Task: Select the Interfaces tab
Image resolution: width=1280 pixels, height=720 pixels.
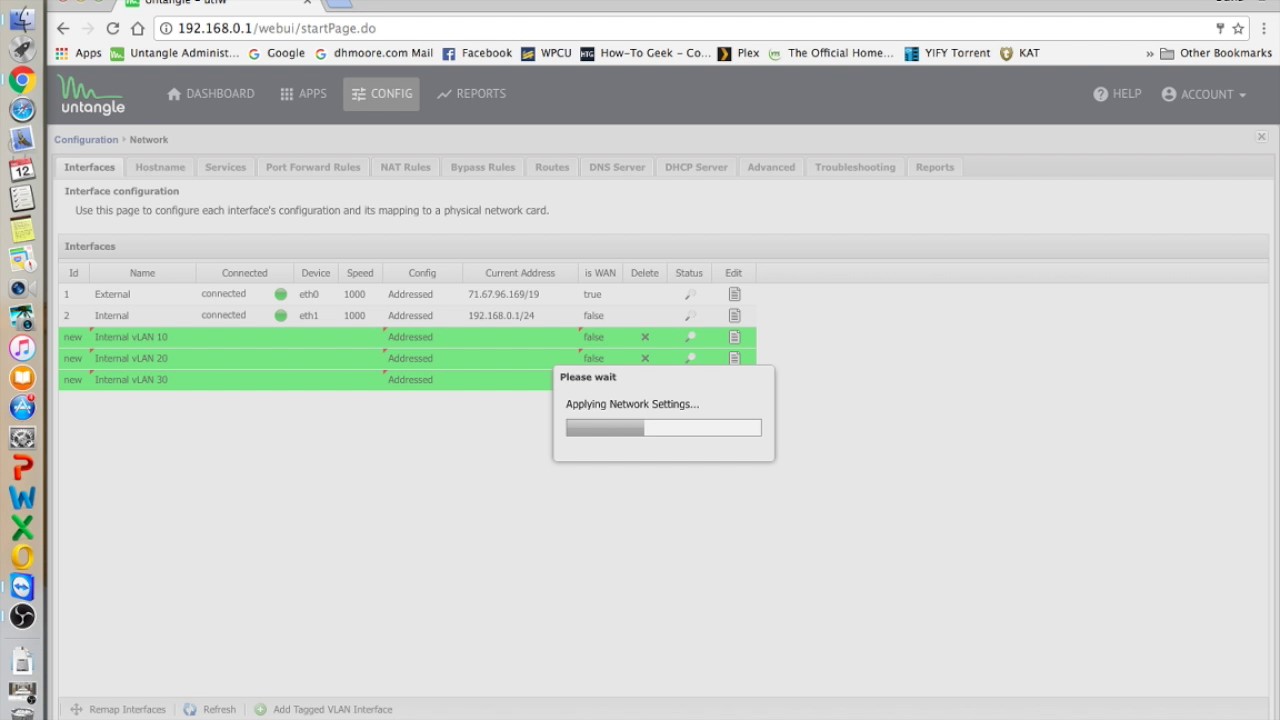Action: pyautogui.click(x=90, y=167)
